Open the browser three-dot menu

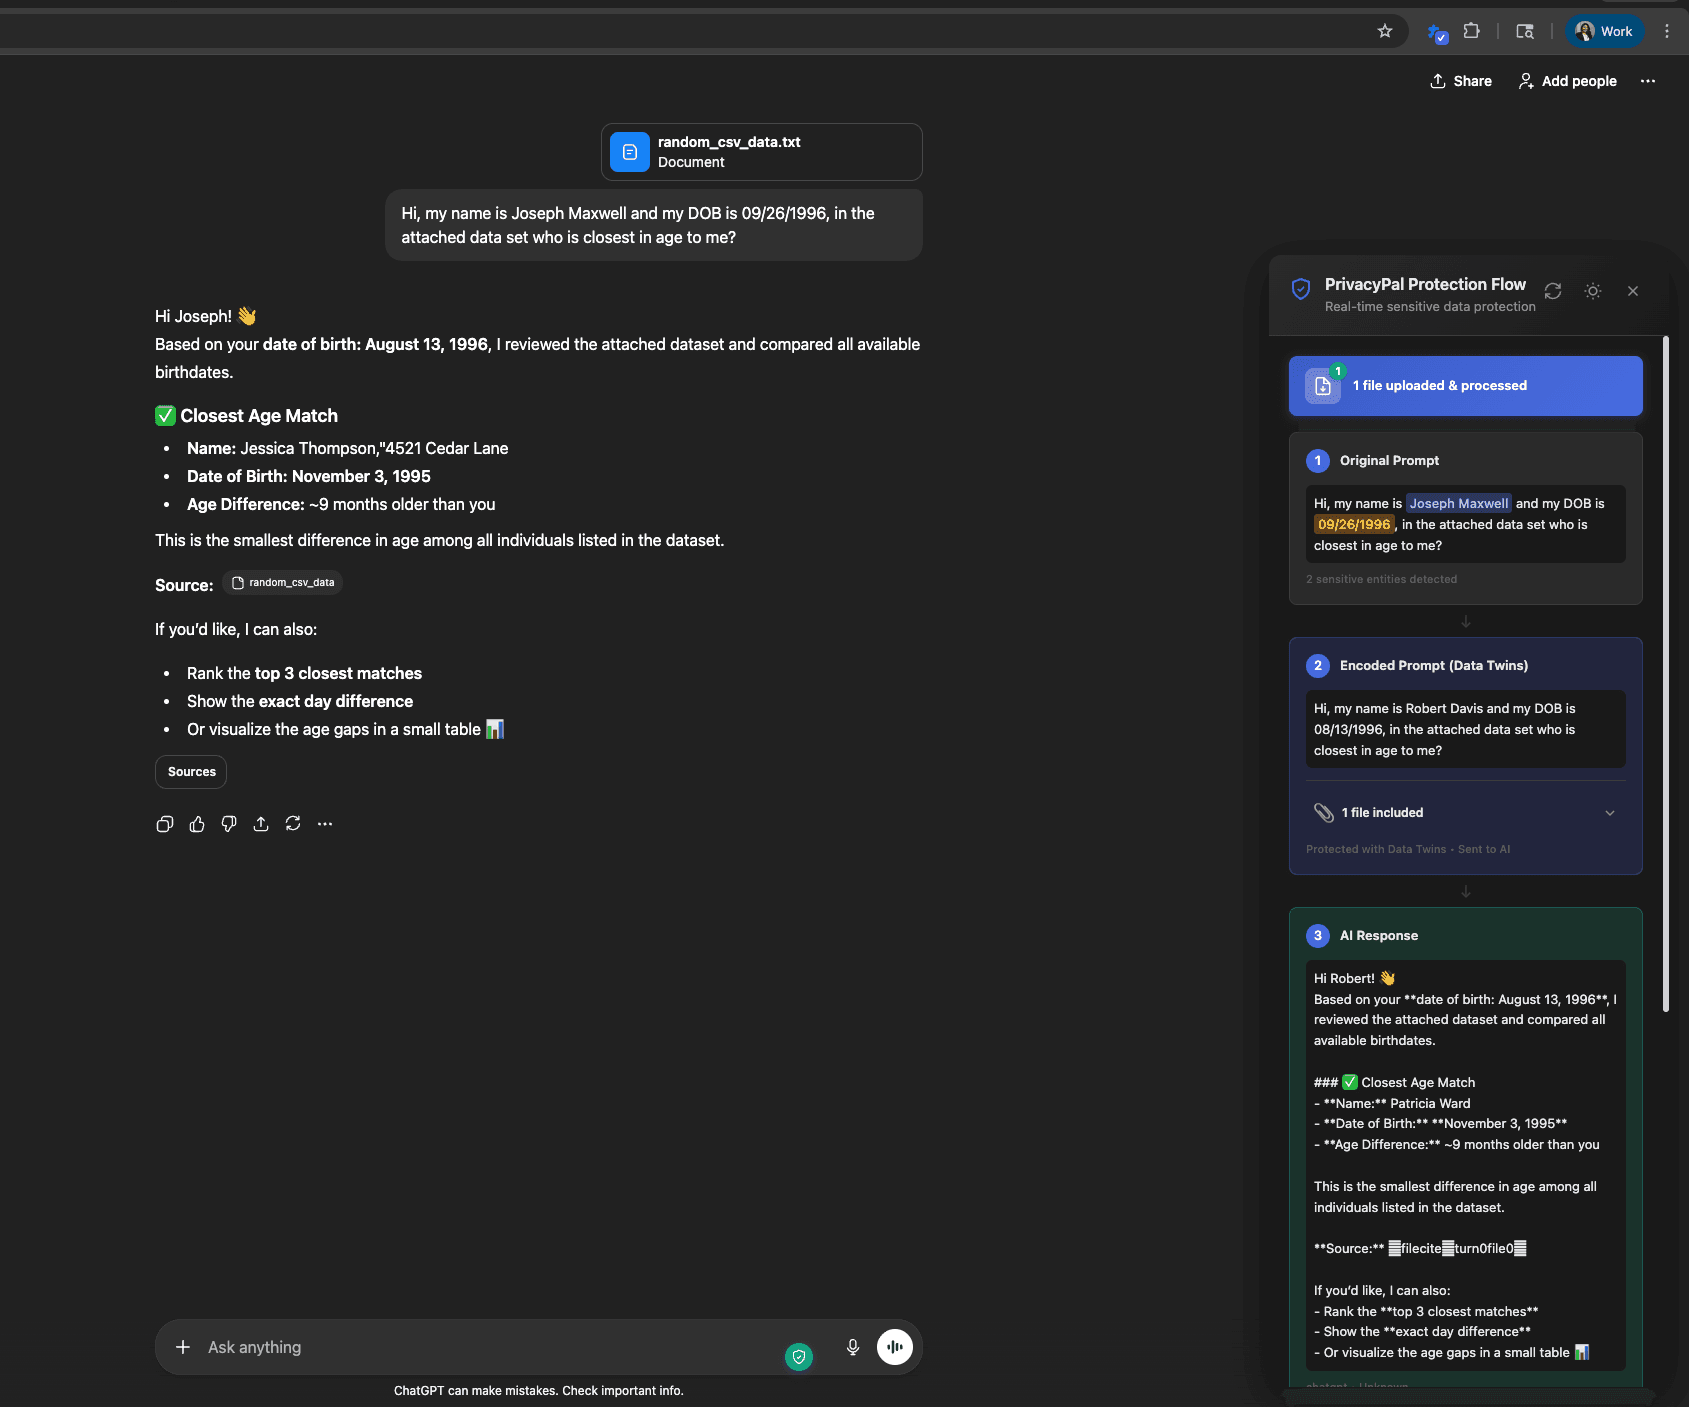1665,31
